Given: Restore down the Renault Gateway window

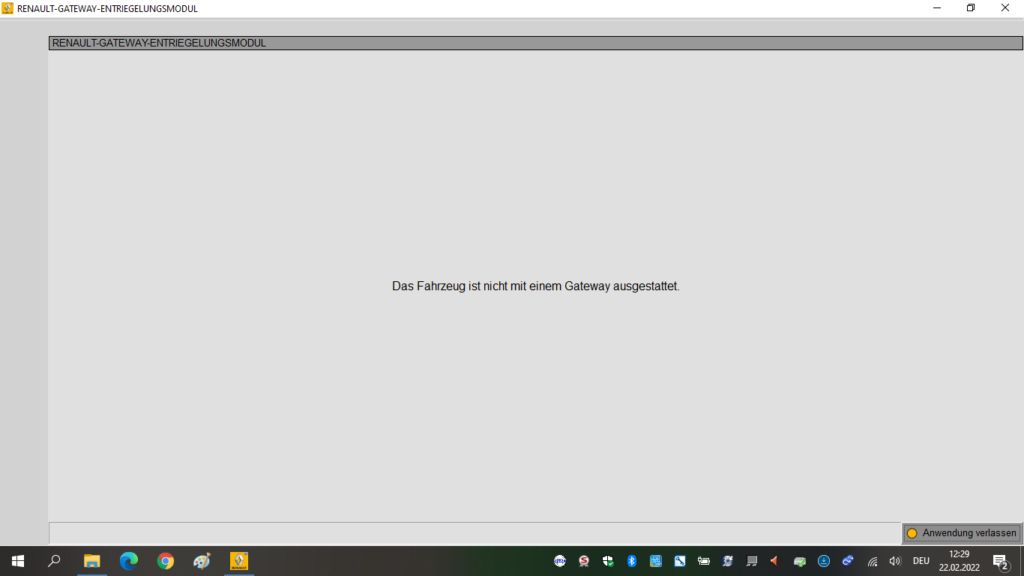Looking at the screenshot, I should (x=970, y=8).
